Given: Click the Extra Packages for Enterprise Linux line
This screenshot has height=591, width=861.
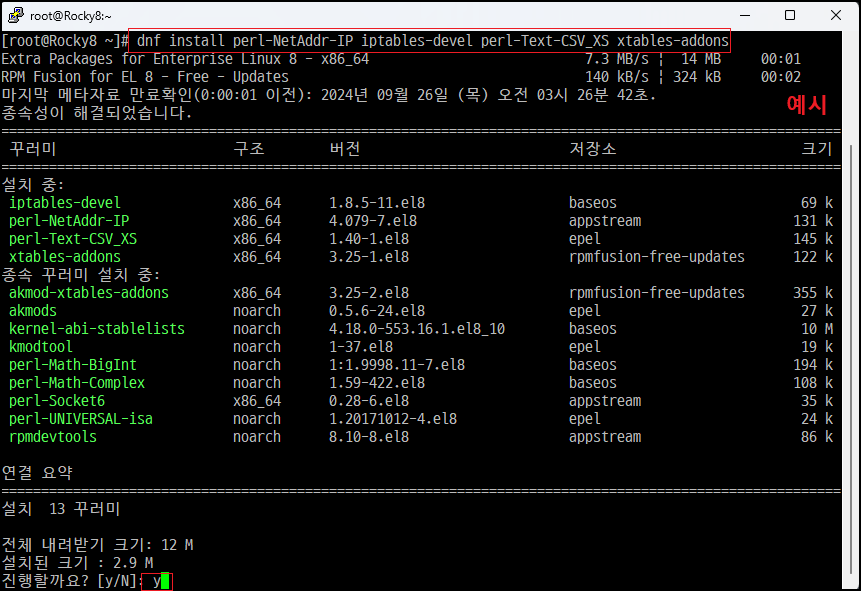Looking at the screenshot, I should pos(185,59).
